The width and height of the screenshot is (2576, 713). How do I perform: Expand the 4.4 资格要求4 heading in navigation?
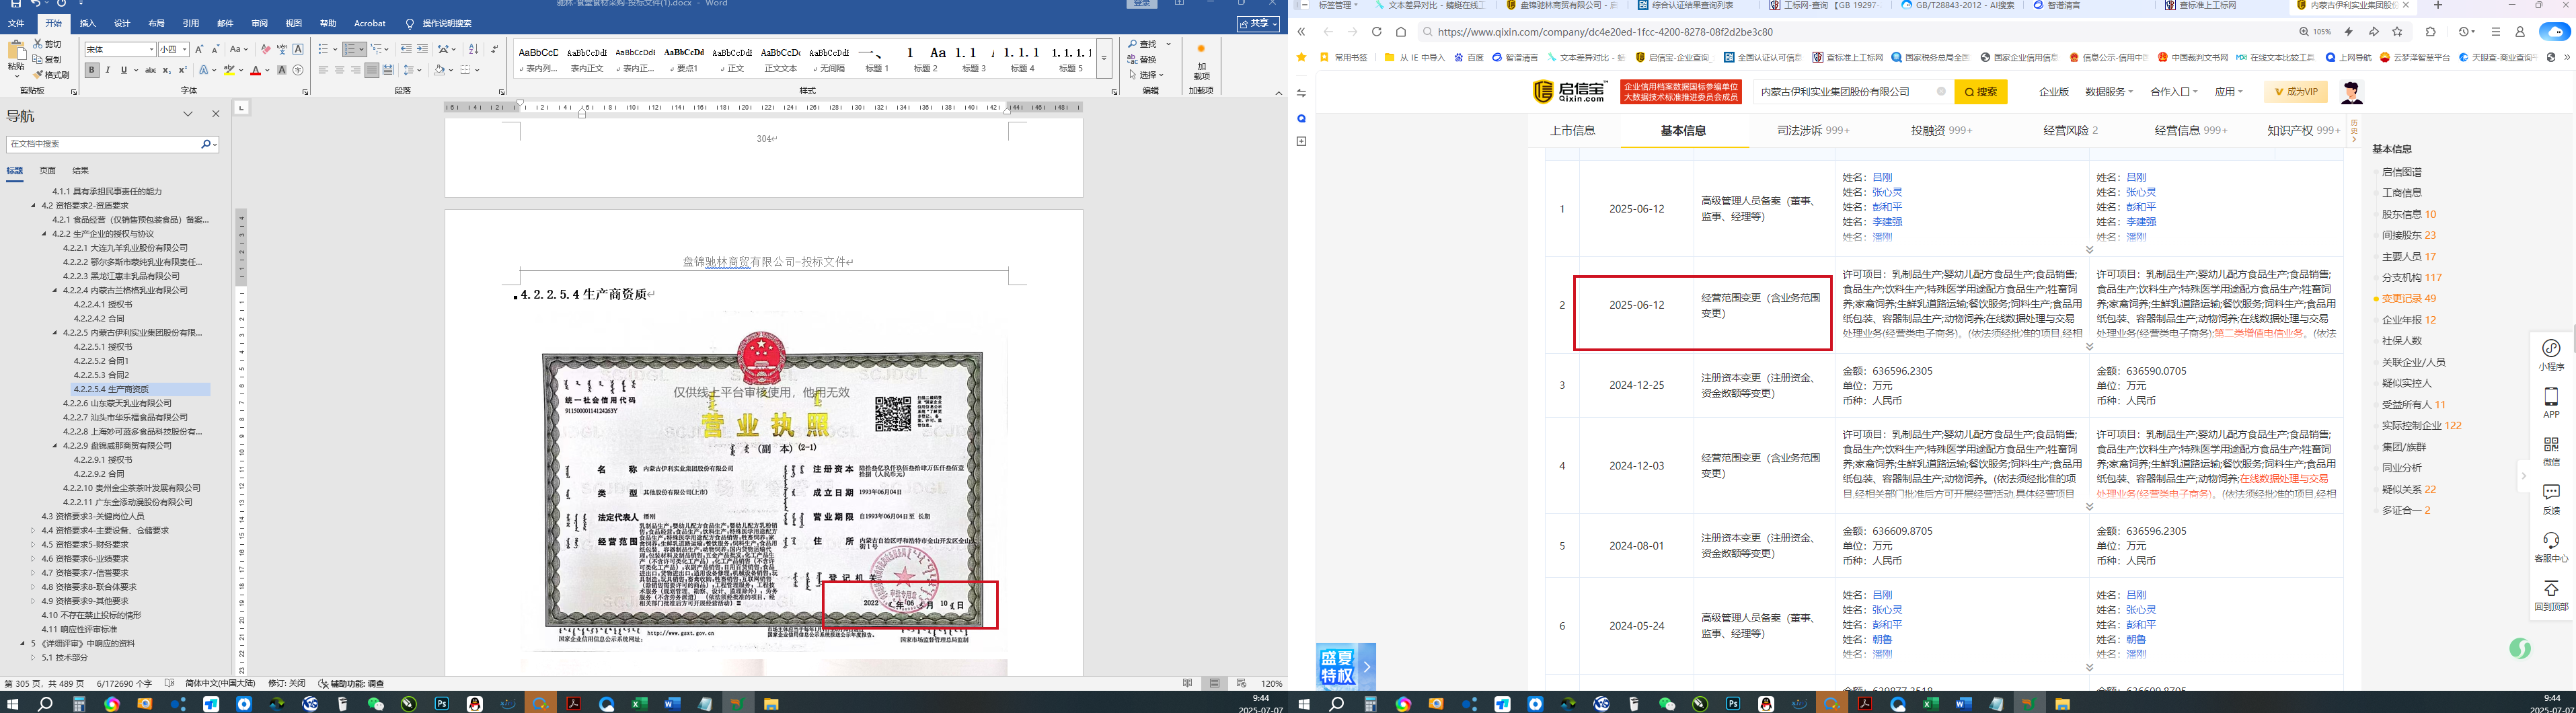click(33, 530)
